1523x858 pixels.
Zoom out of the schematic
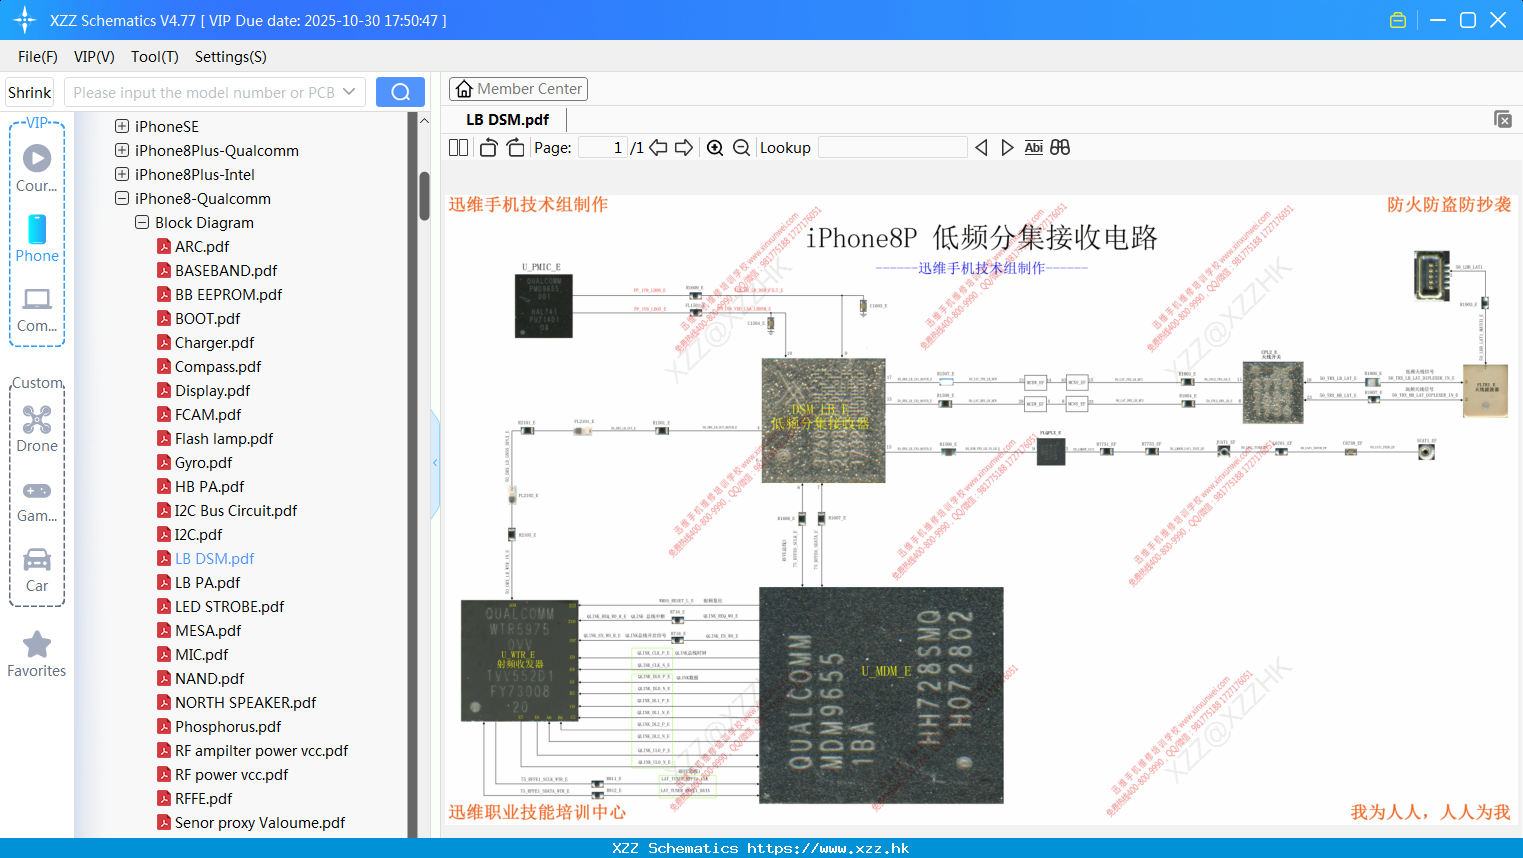coord(741,148)
